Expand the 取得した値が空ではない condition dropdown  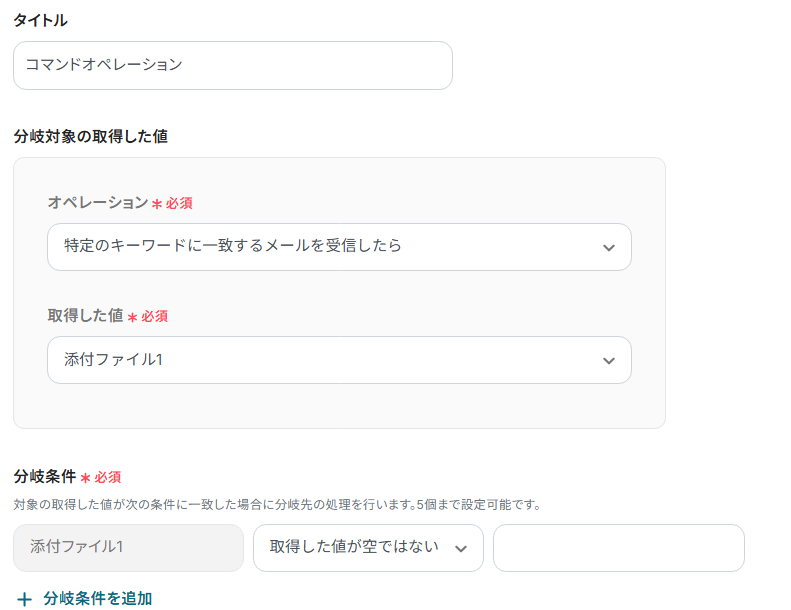tap(355, 547)
